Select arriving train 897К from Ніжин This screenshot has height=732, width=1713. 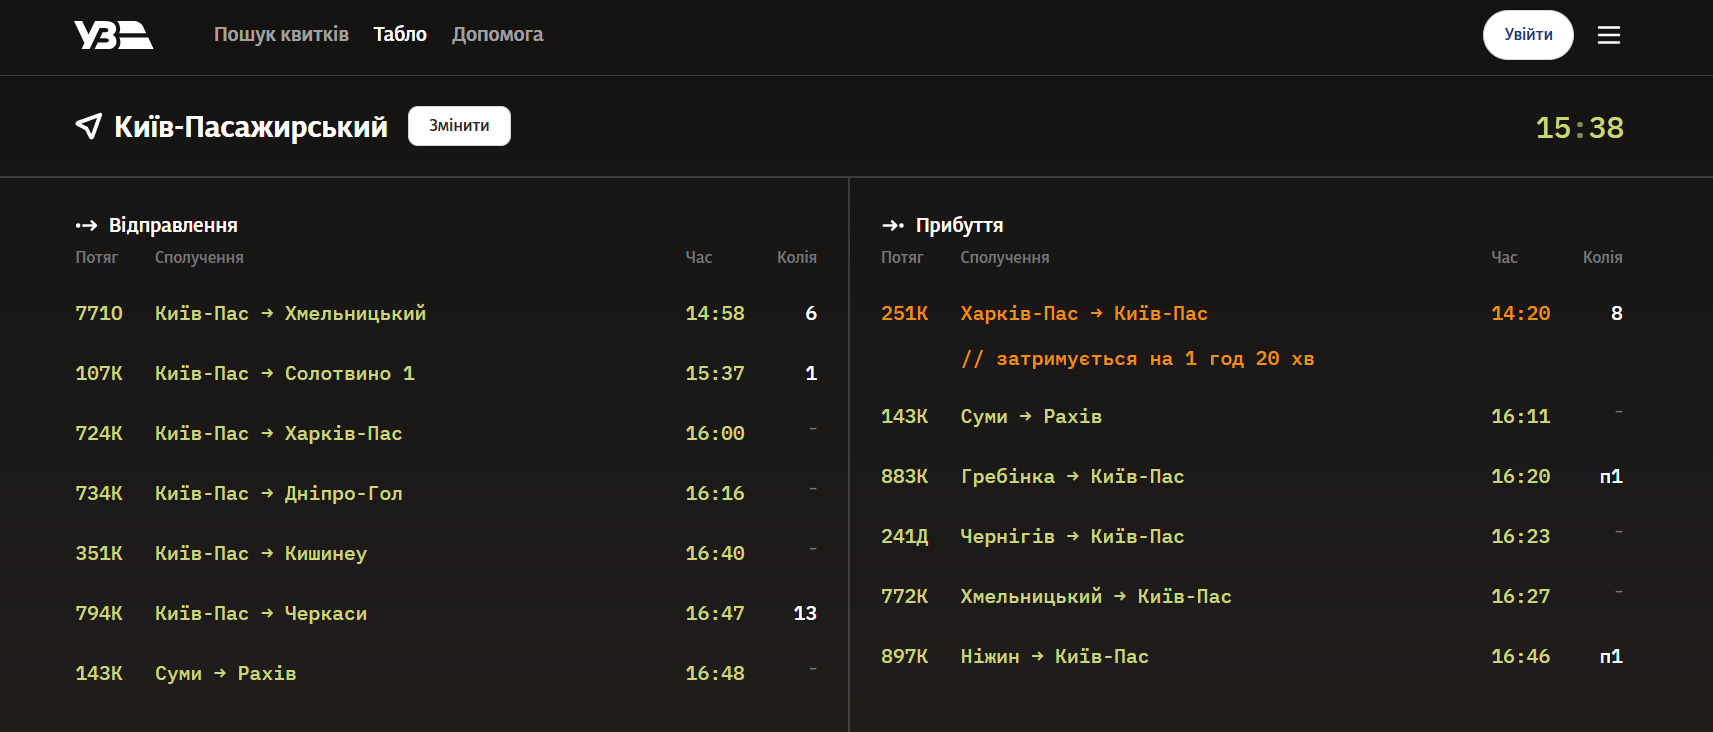[x=1252, y=656]
